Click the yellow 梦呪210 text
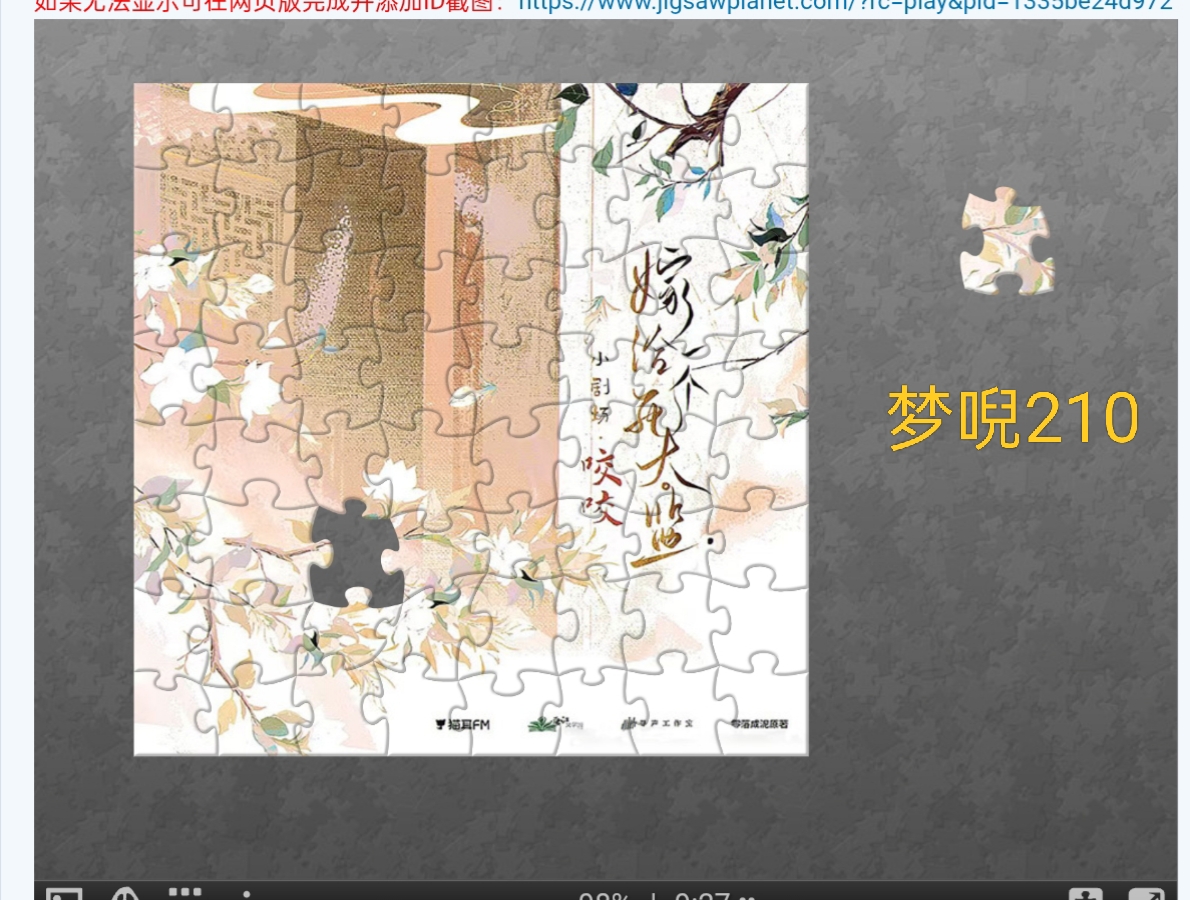Screen dimensions: 1190x900 tap(1012, 417)
